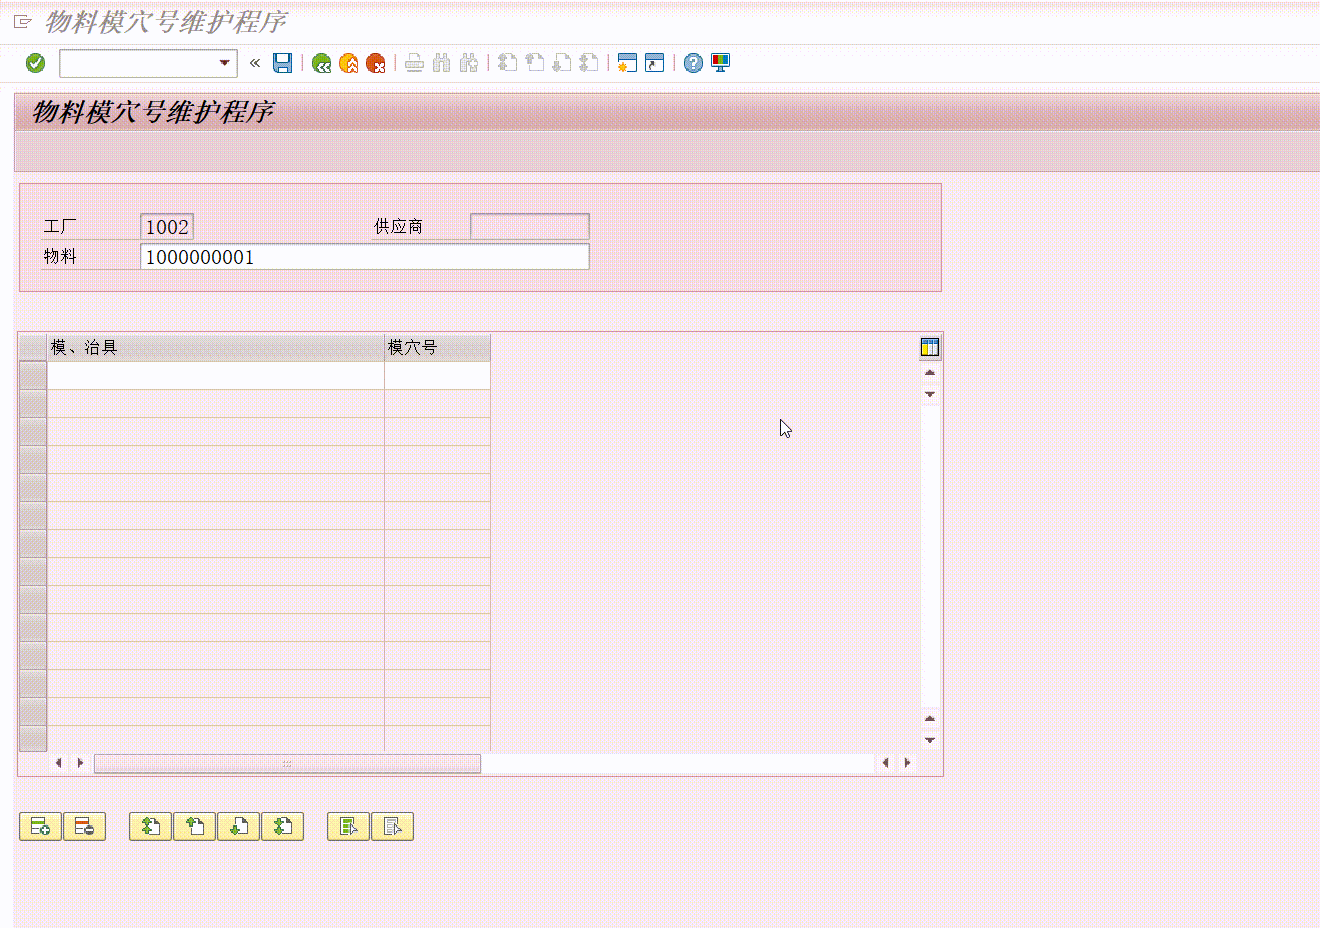Click the 供应商 input field
Image resolution: width=1320 pixels, height=928 pixels.
[529, 226]
